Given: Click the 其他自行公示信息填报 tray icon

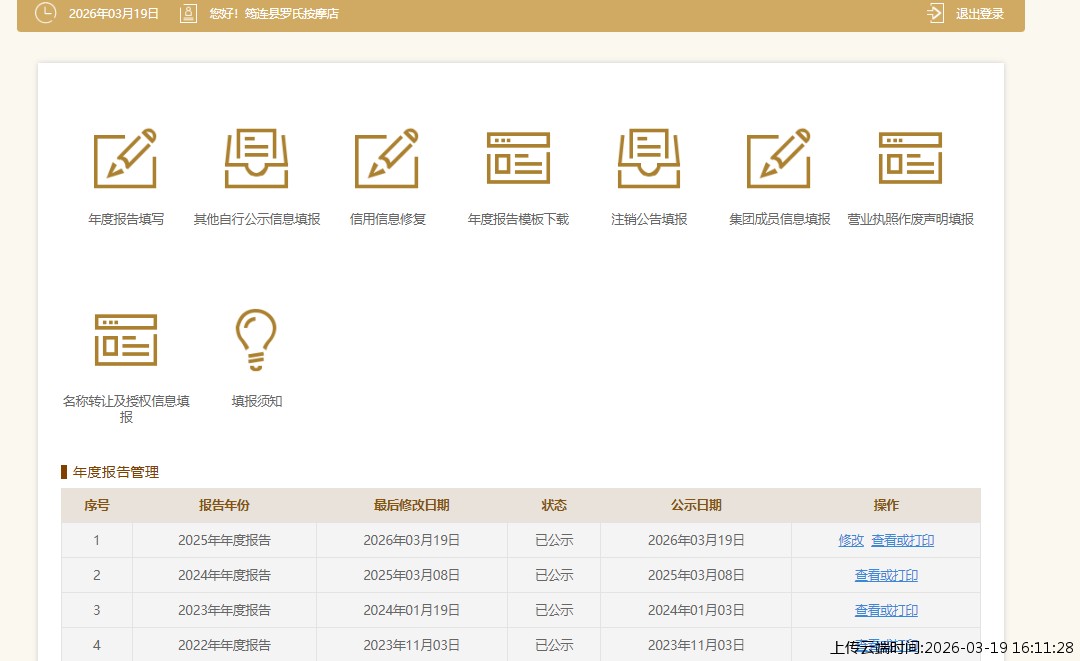Looking at the screenshot, I should 256,158.
